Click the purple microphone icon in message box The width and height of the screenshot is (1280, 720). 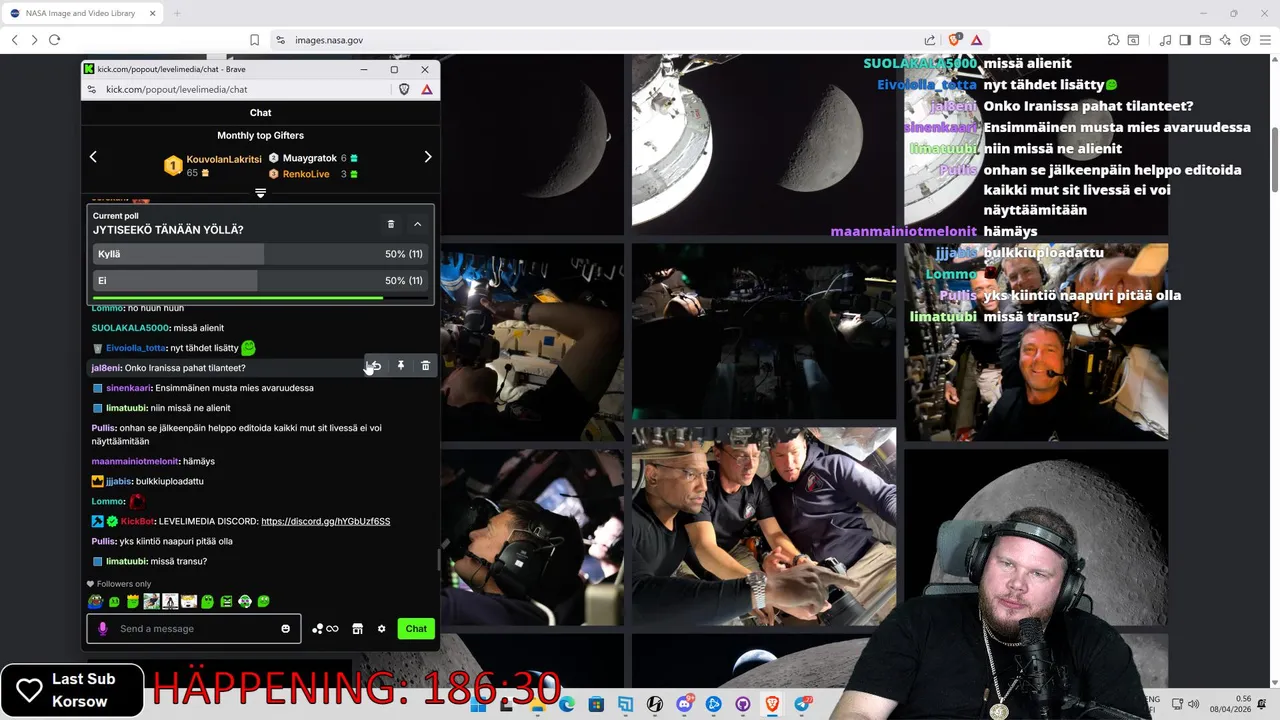(102, 629)
